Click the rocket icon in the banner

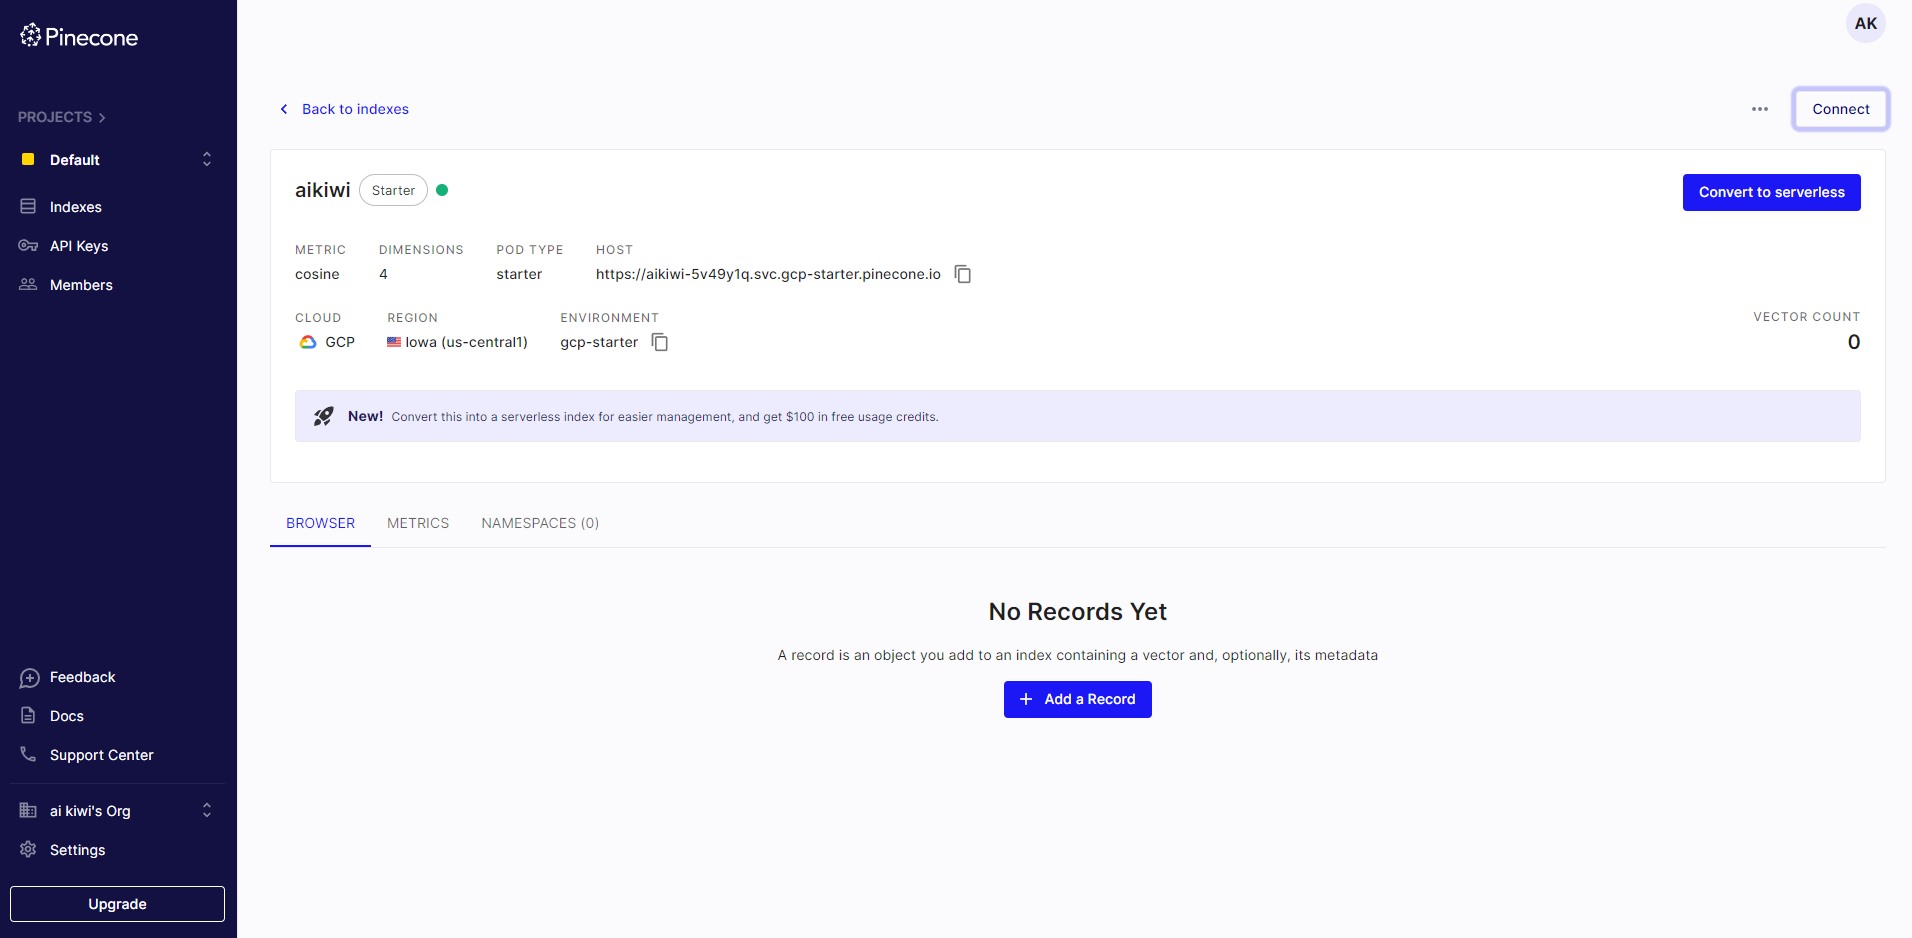click(323, 416)
